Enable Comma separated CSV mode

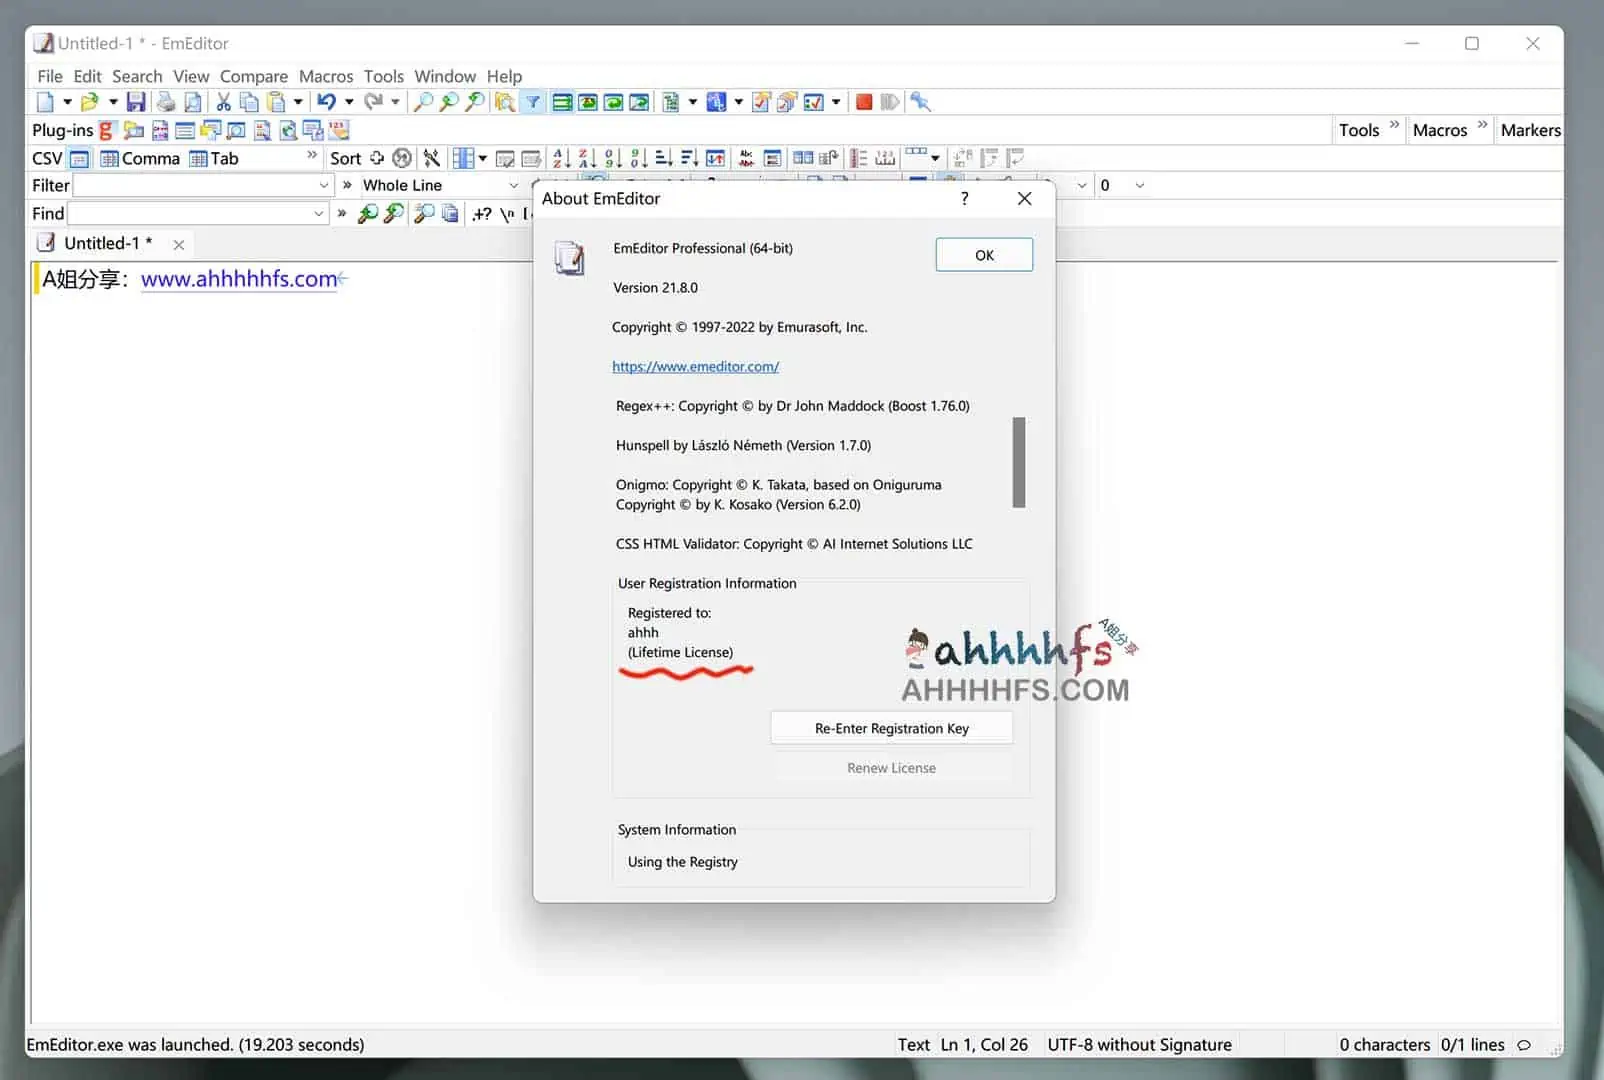coord(140,158)
